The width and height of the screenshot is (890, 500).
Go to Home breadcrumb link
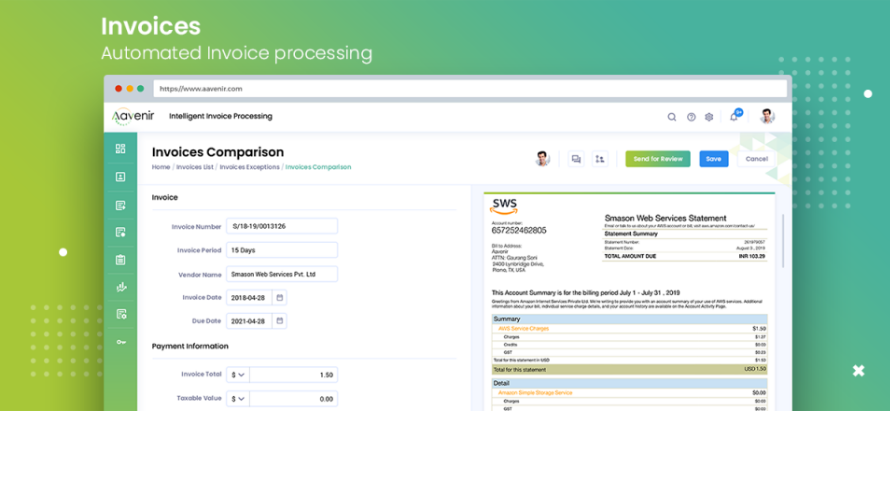point(161,167)
